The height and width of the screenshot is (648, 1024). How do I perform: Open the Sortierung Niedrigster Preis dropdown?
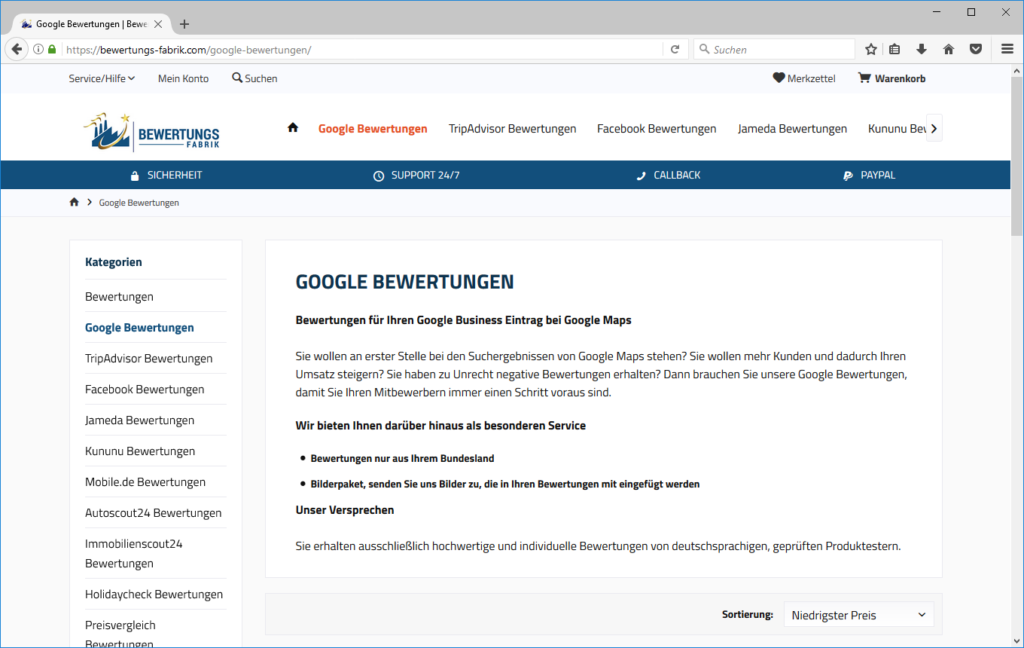858,615
